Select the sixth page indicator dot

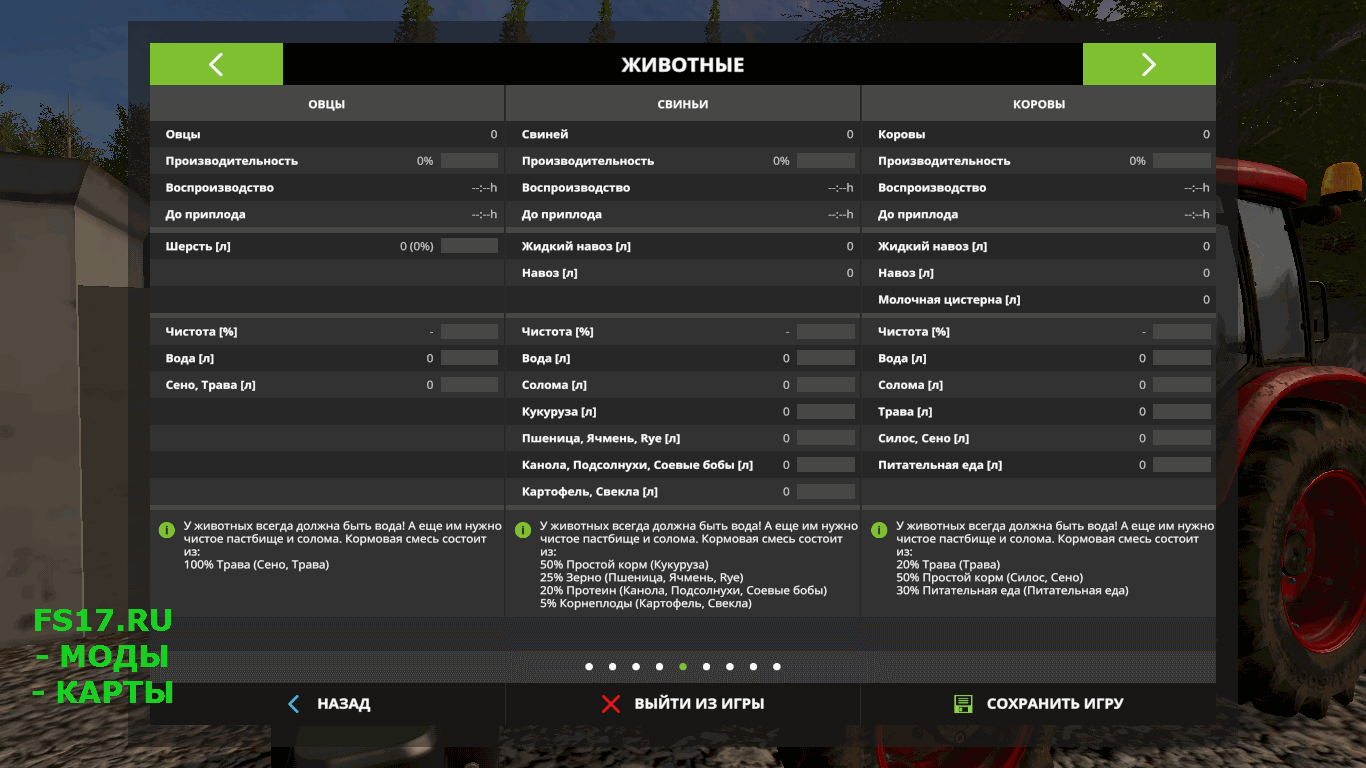tap(706, 666)
